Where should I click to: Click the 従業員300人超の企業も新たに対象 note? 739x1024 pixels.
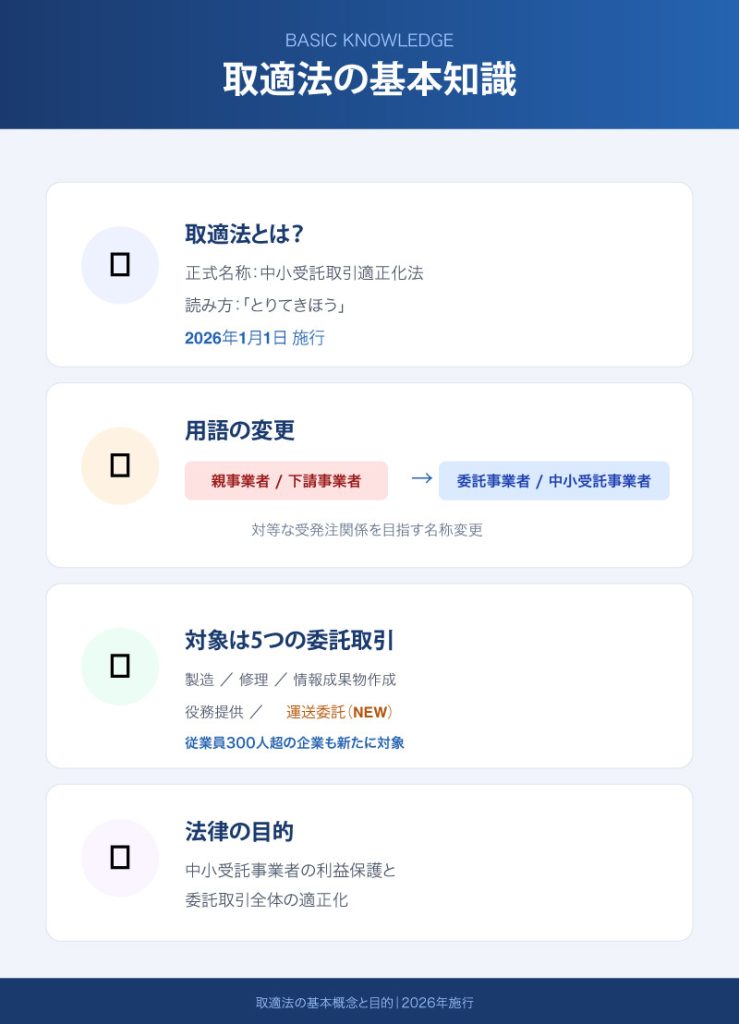[294, 743]
